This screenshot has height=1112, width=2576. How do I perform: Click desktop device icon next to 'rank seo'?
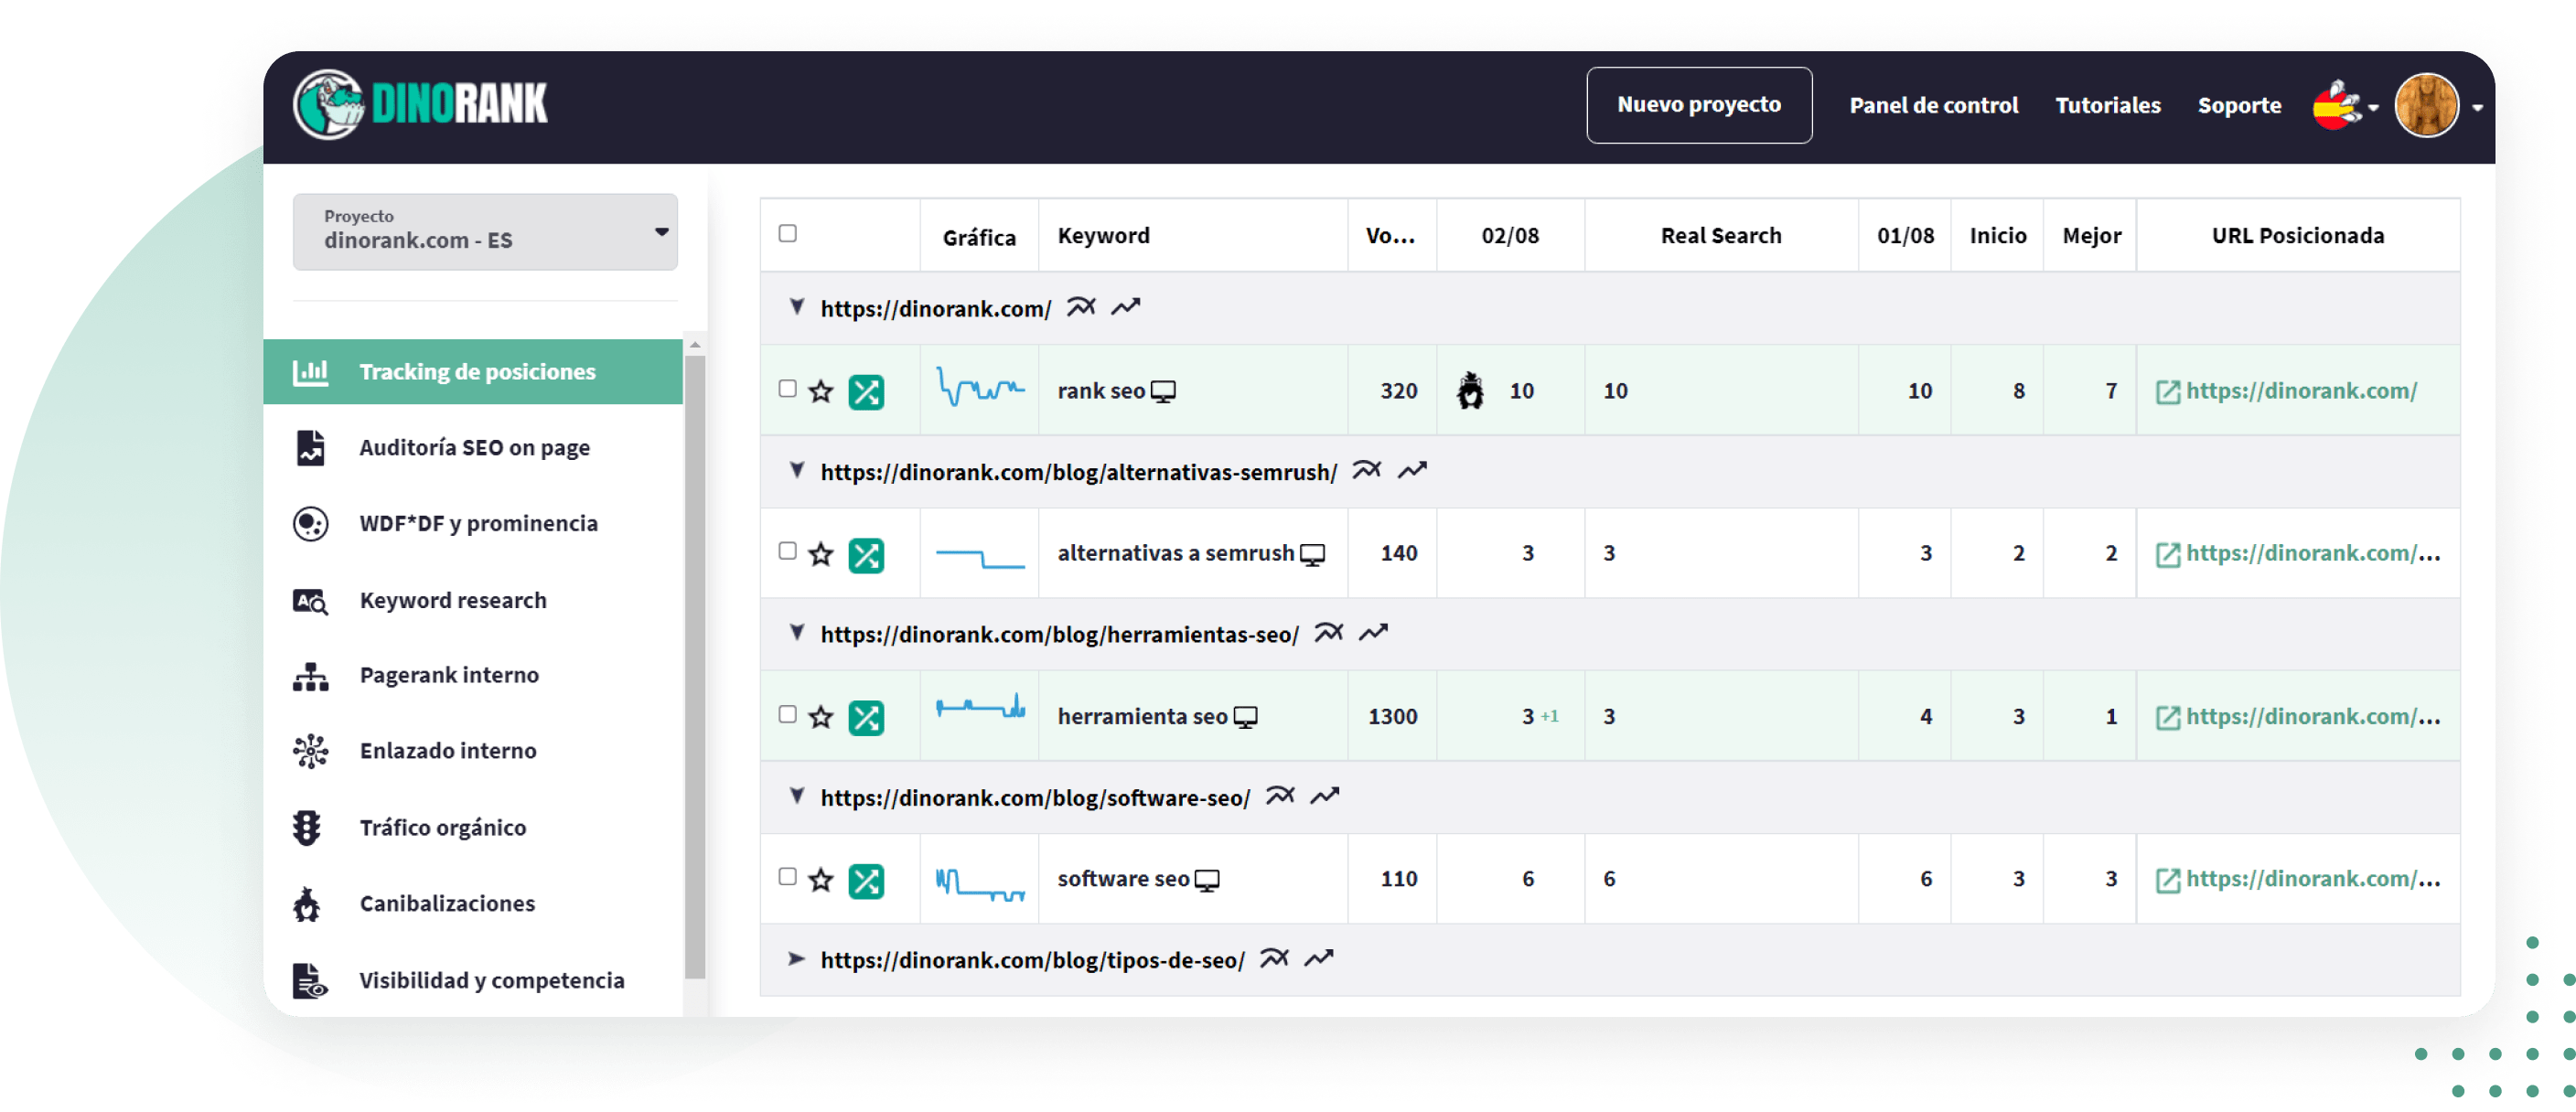[x=1163, y=392]
